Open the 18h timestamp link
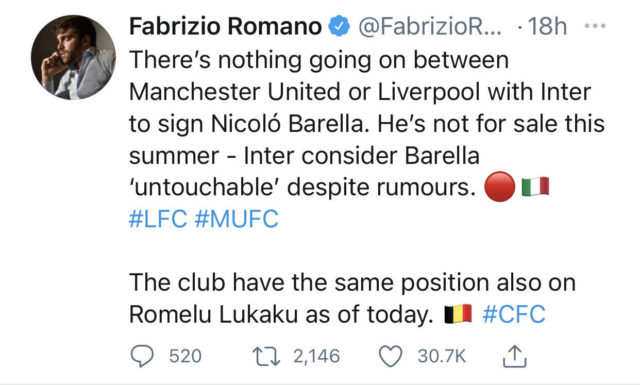640x385 pixels. coord(547,27)
